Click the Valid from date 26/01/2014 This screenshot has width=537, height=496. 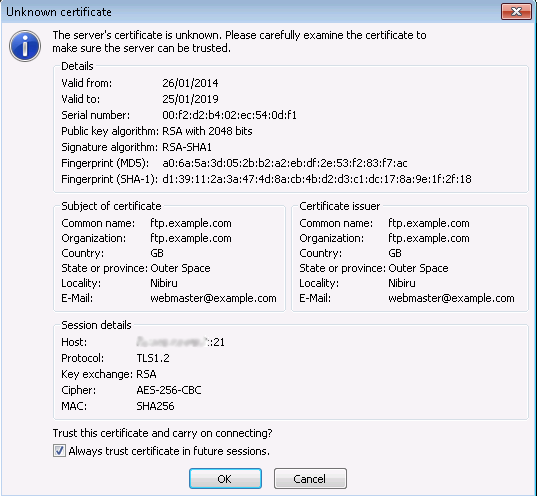190,83
